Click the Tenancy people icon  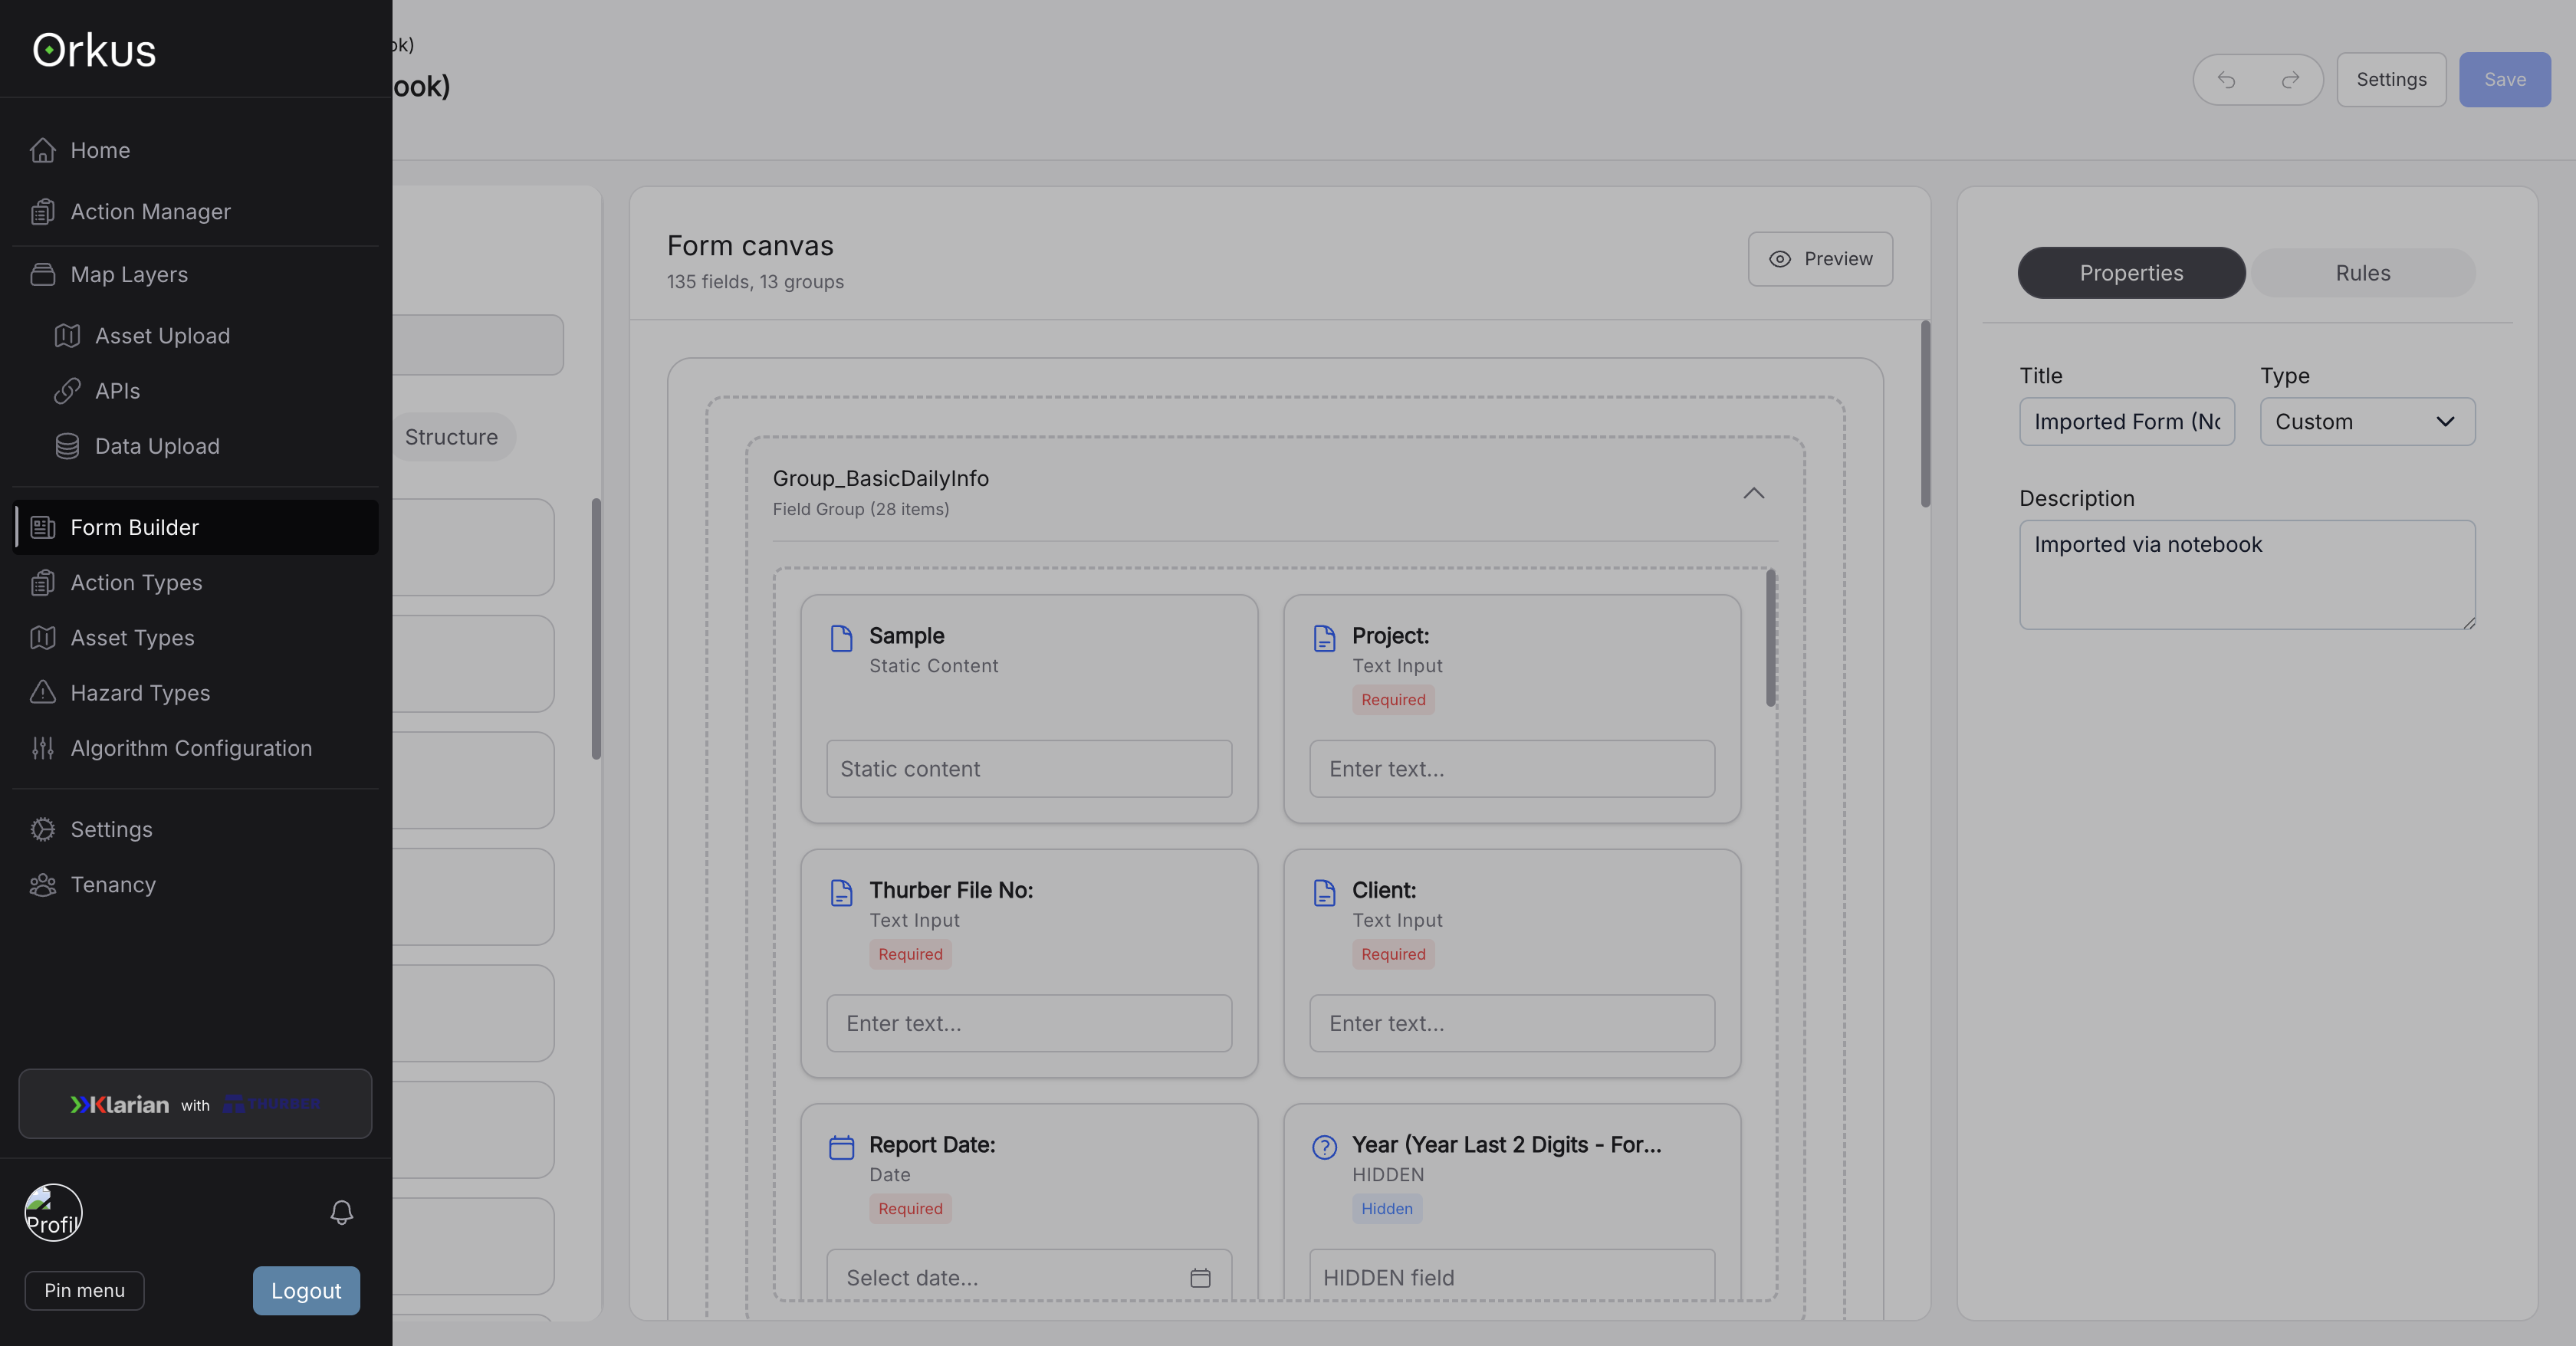tap(42, 884)
